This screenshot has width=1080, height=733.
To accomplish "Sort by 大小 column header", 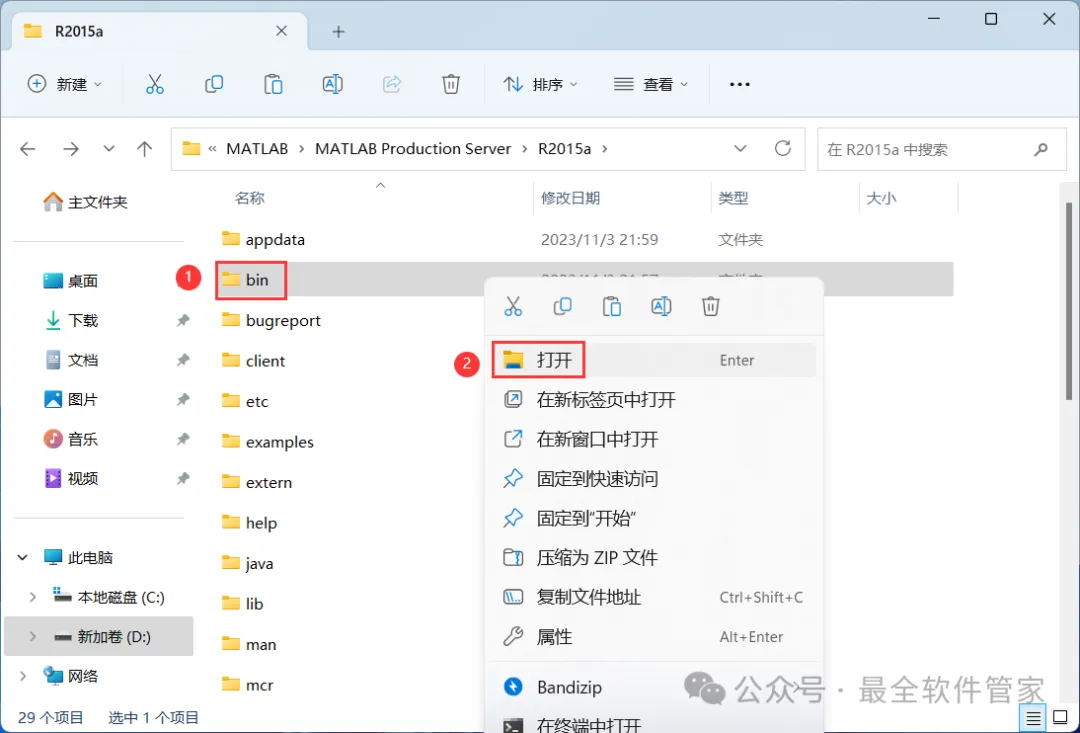I will [x=881, y=198].
